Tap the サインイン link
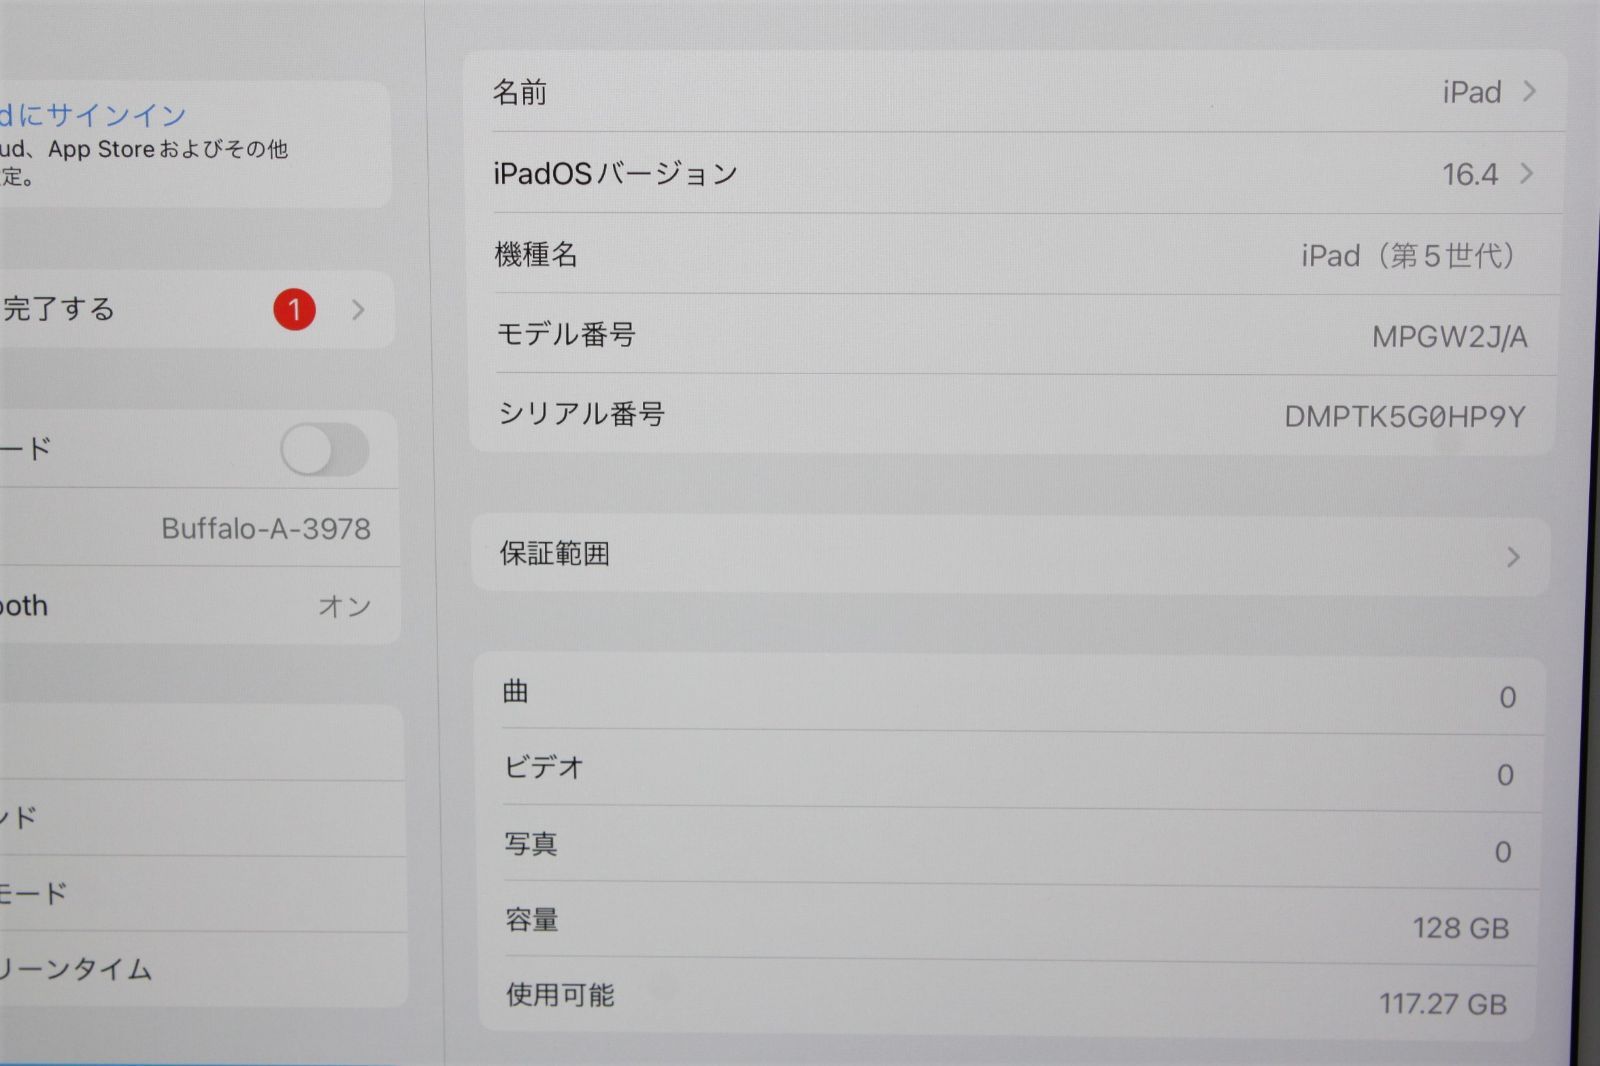Image resolution: width=1600 pixels, height=1066 pixels. pos(116,116)
